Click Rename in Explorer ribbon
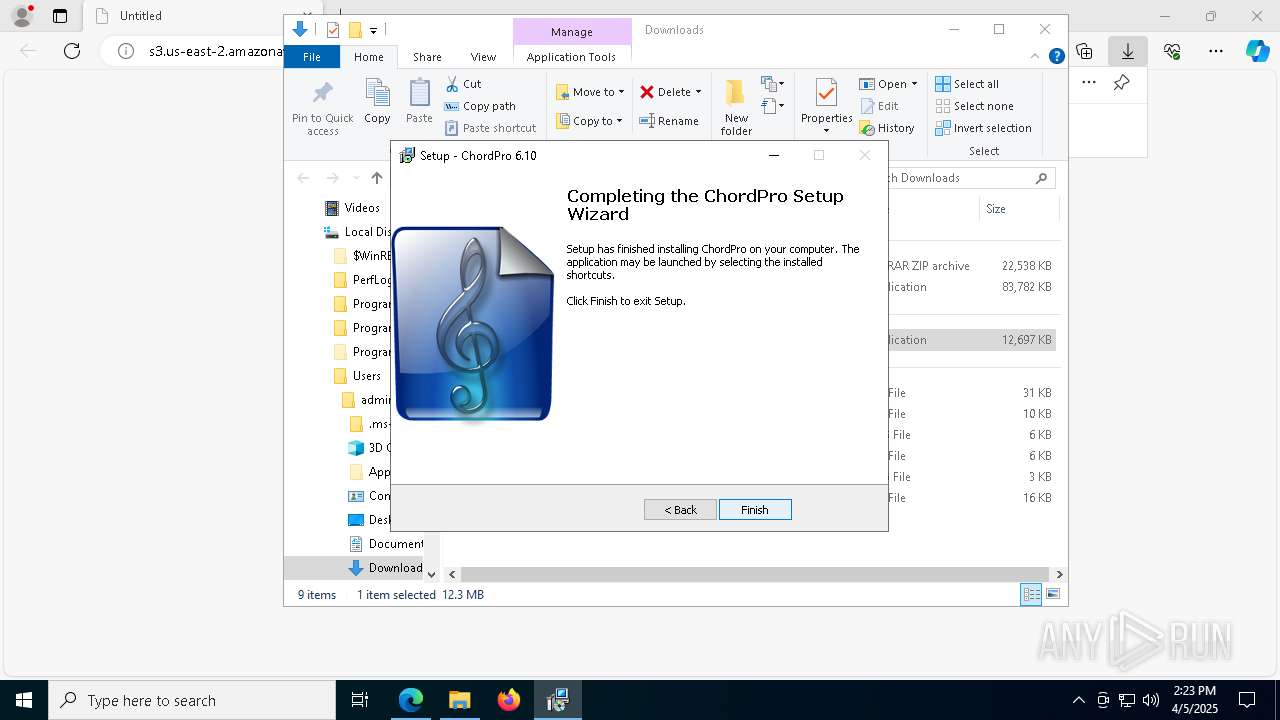The image size is (1280, 720). tap(669, 121)
